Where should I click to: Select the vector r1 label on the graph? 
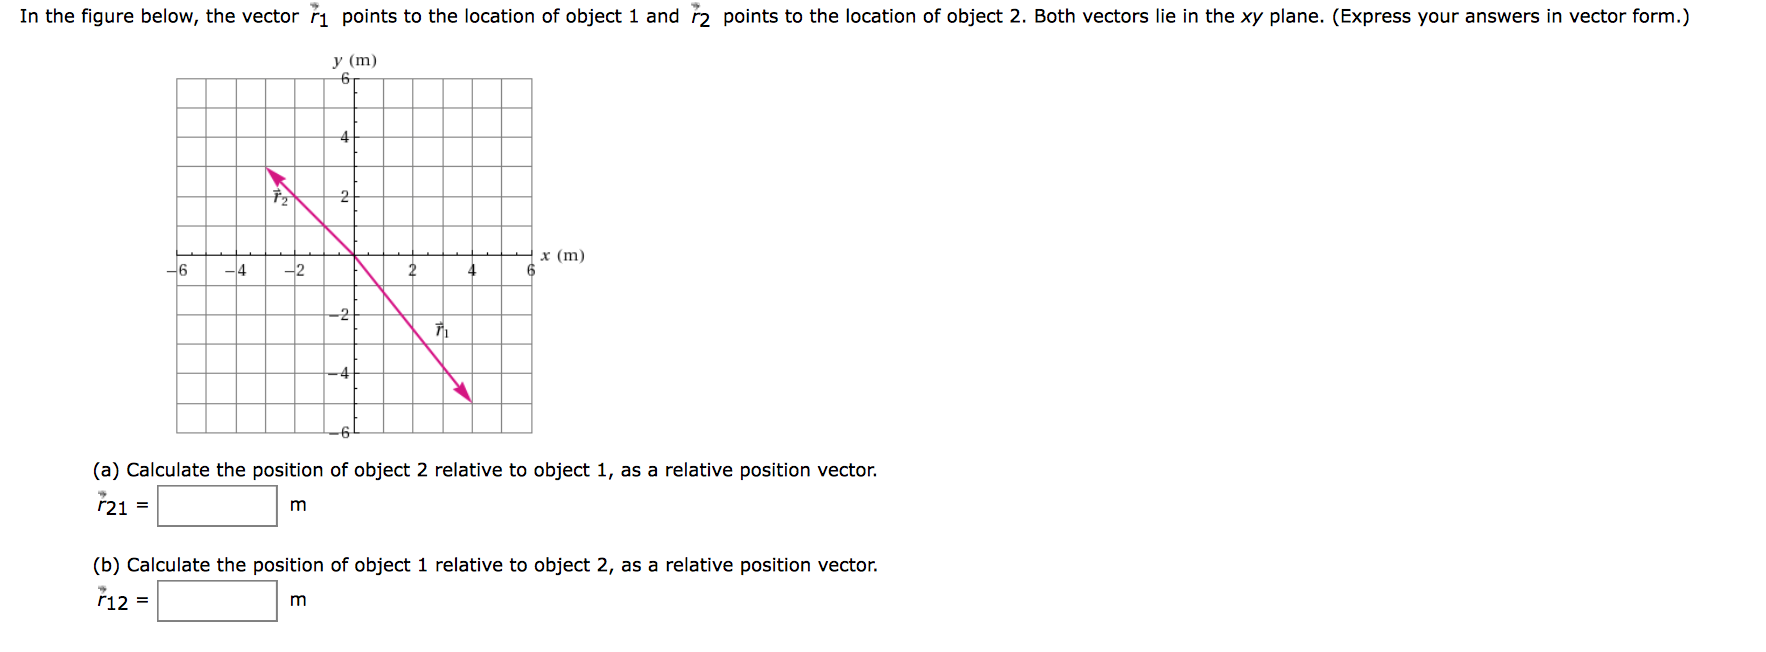click(x=440, y=329)
